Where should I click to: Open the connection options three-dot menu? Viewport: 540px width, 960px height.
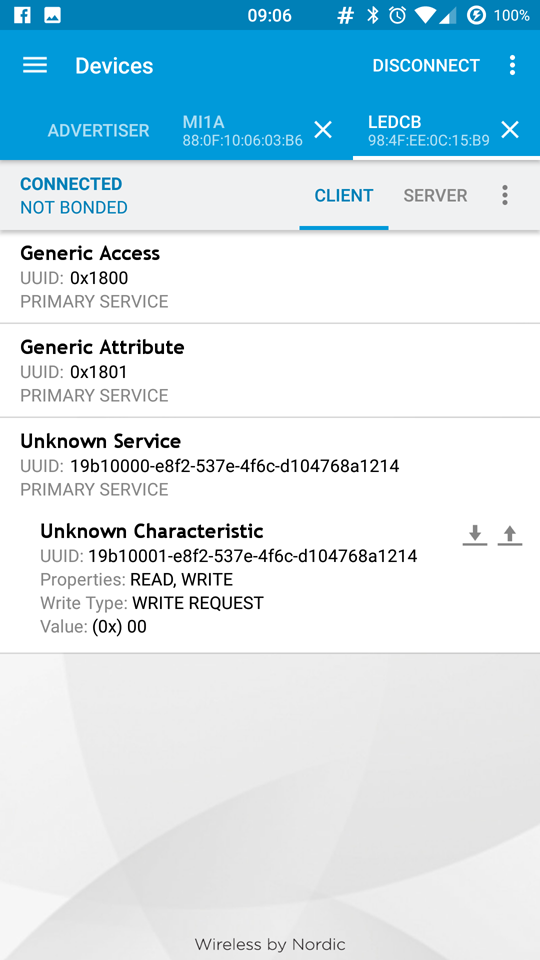pos(504,195)
